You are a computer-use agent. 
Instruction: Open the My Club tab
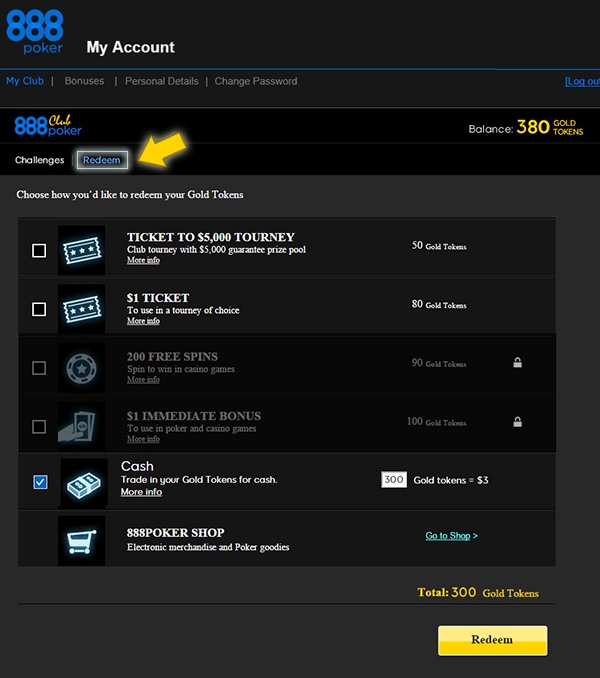tap(25, 81)
